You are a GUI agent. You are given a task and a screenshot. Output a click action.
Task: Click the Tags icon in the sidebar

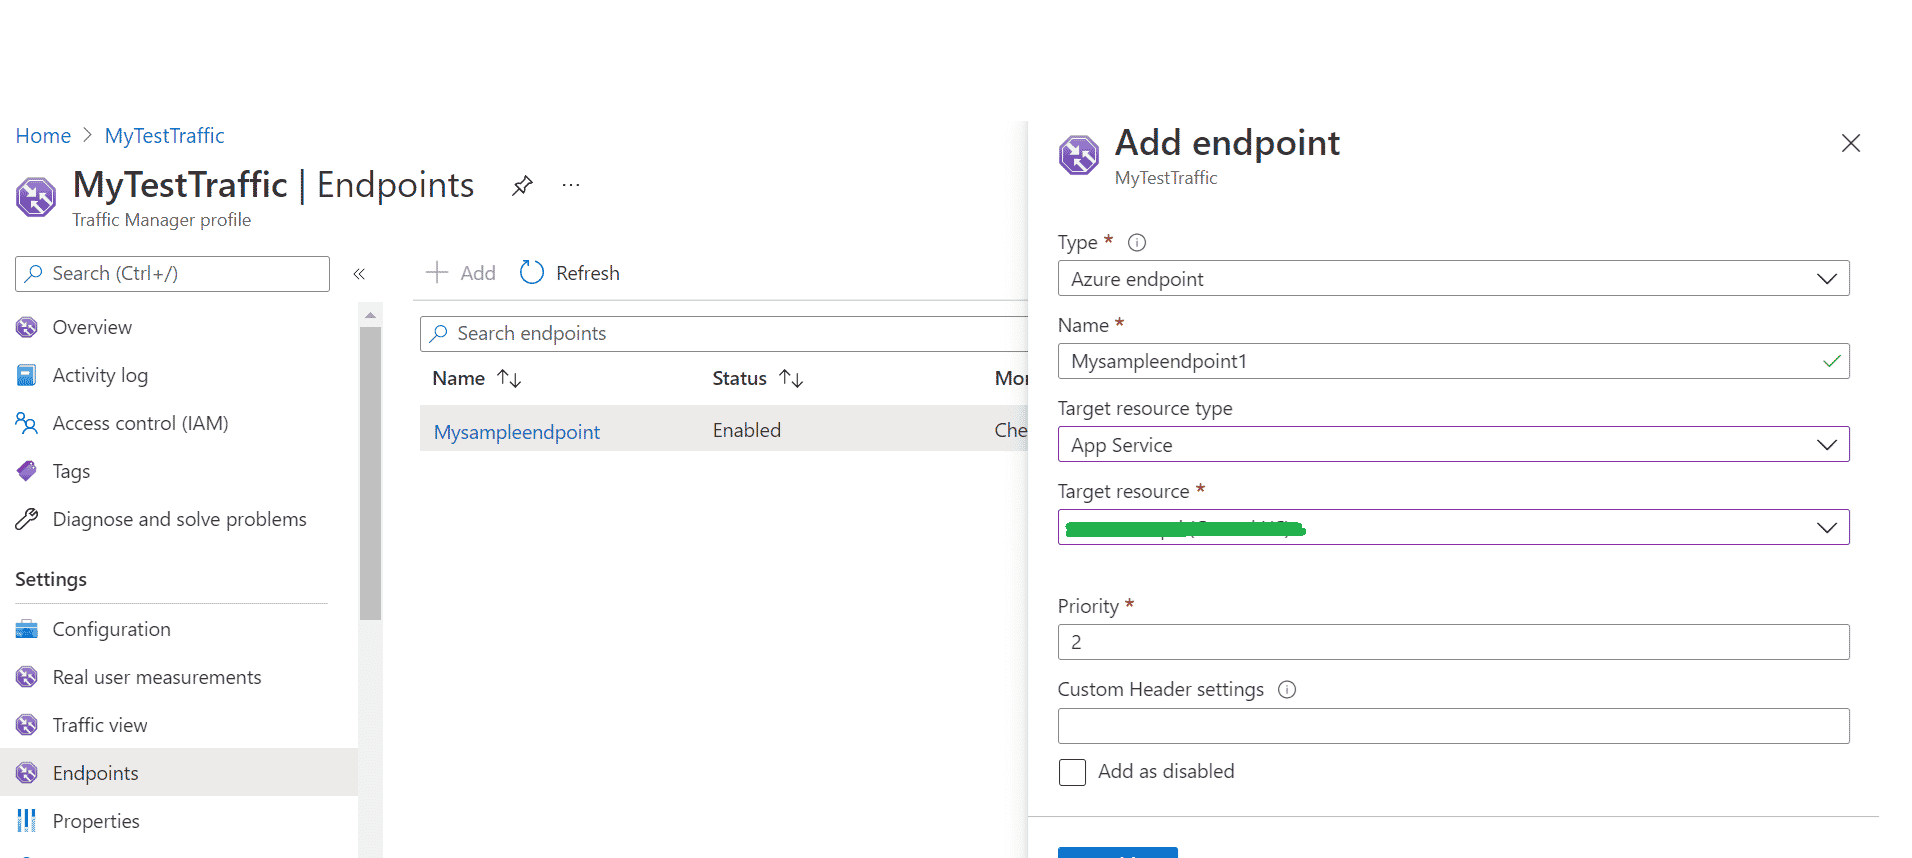pyautogui.click(x=27, y=471)
